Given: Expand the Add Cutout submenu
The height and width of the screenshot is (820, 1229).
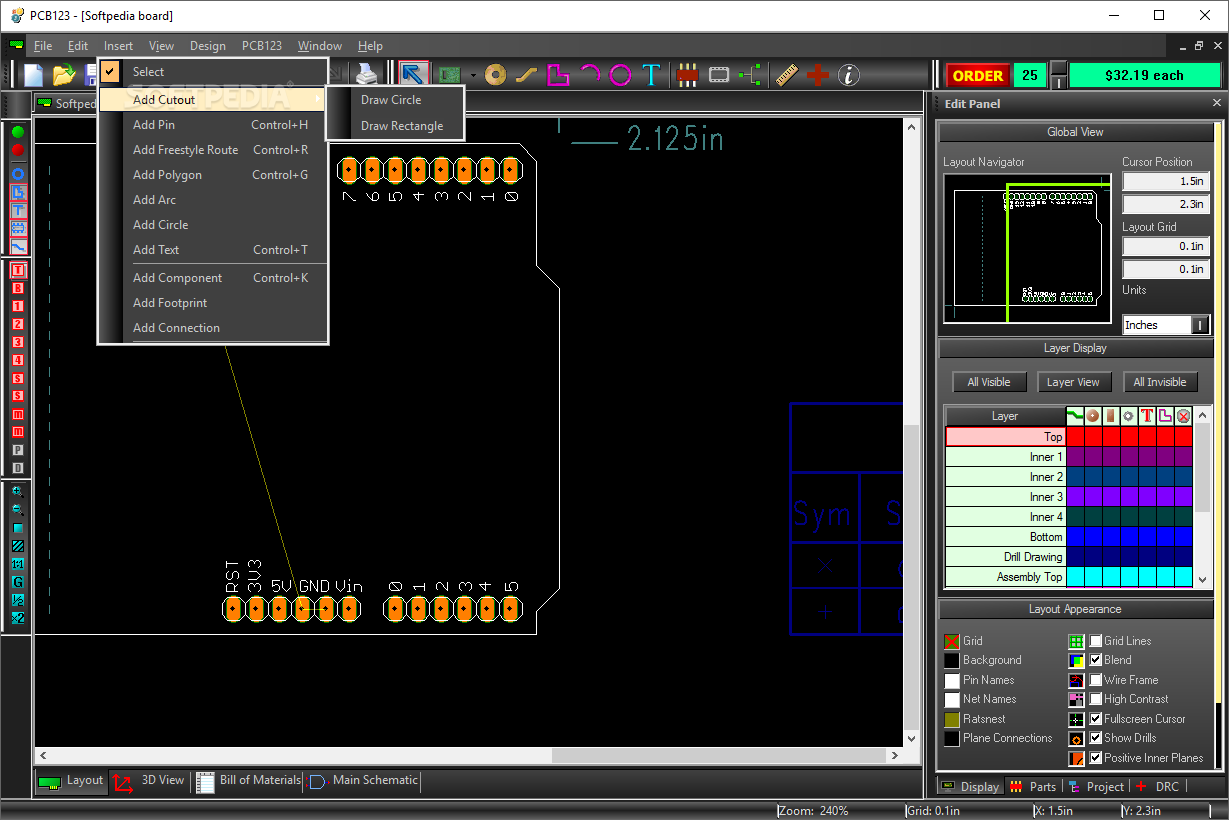Looking at the screenshot, I should (213, 100).
